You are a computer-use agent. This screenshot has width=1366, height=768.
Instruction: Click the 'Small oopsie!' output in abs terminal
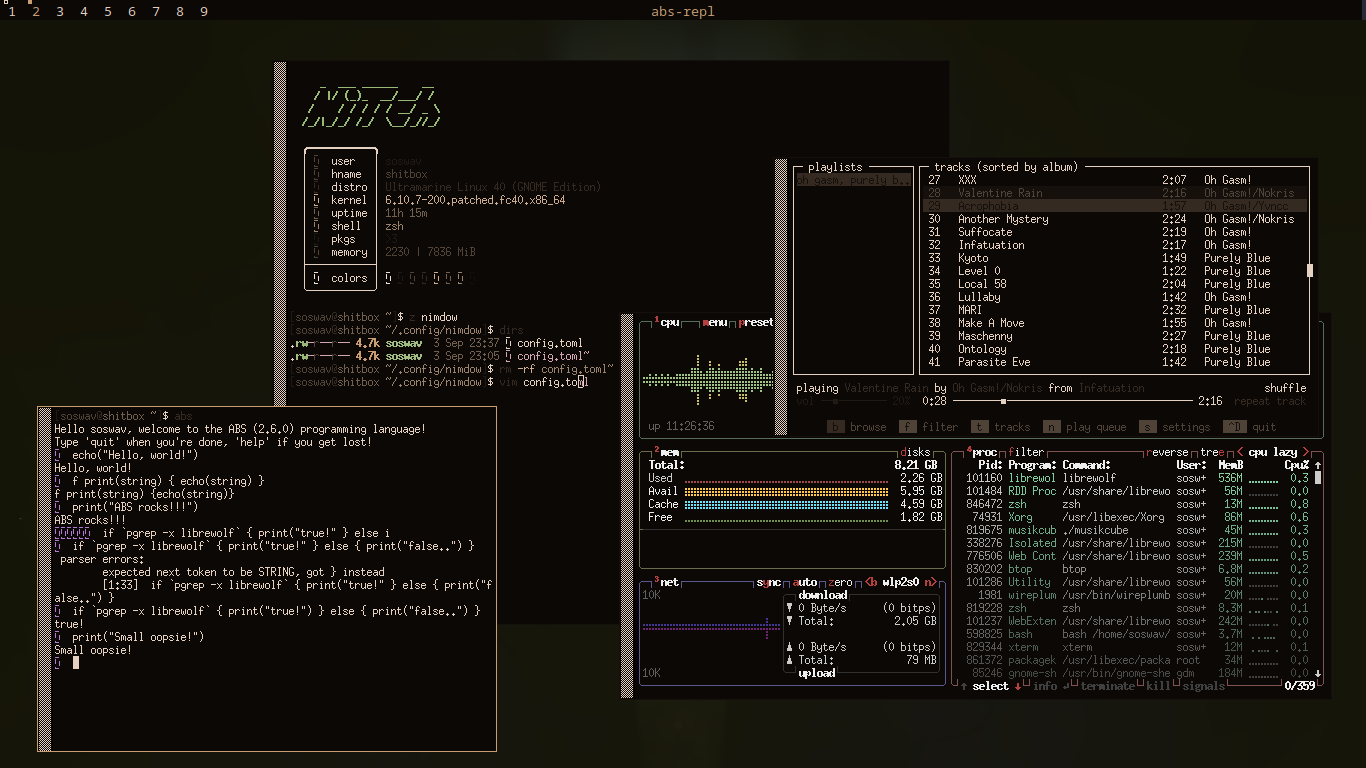tap(93, 650)
